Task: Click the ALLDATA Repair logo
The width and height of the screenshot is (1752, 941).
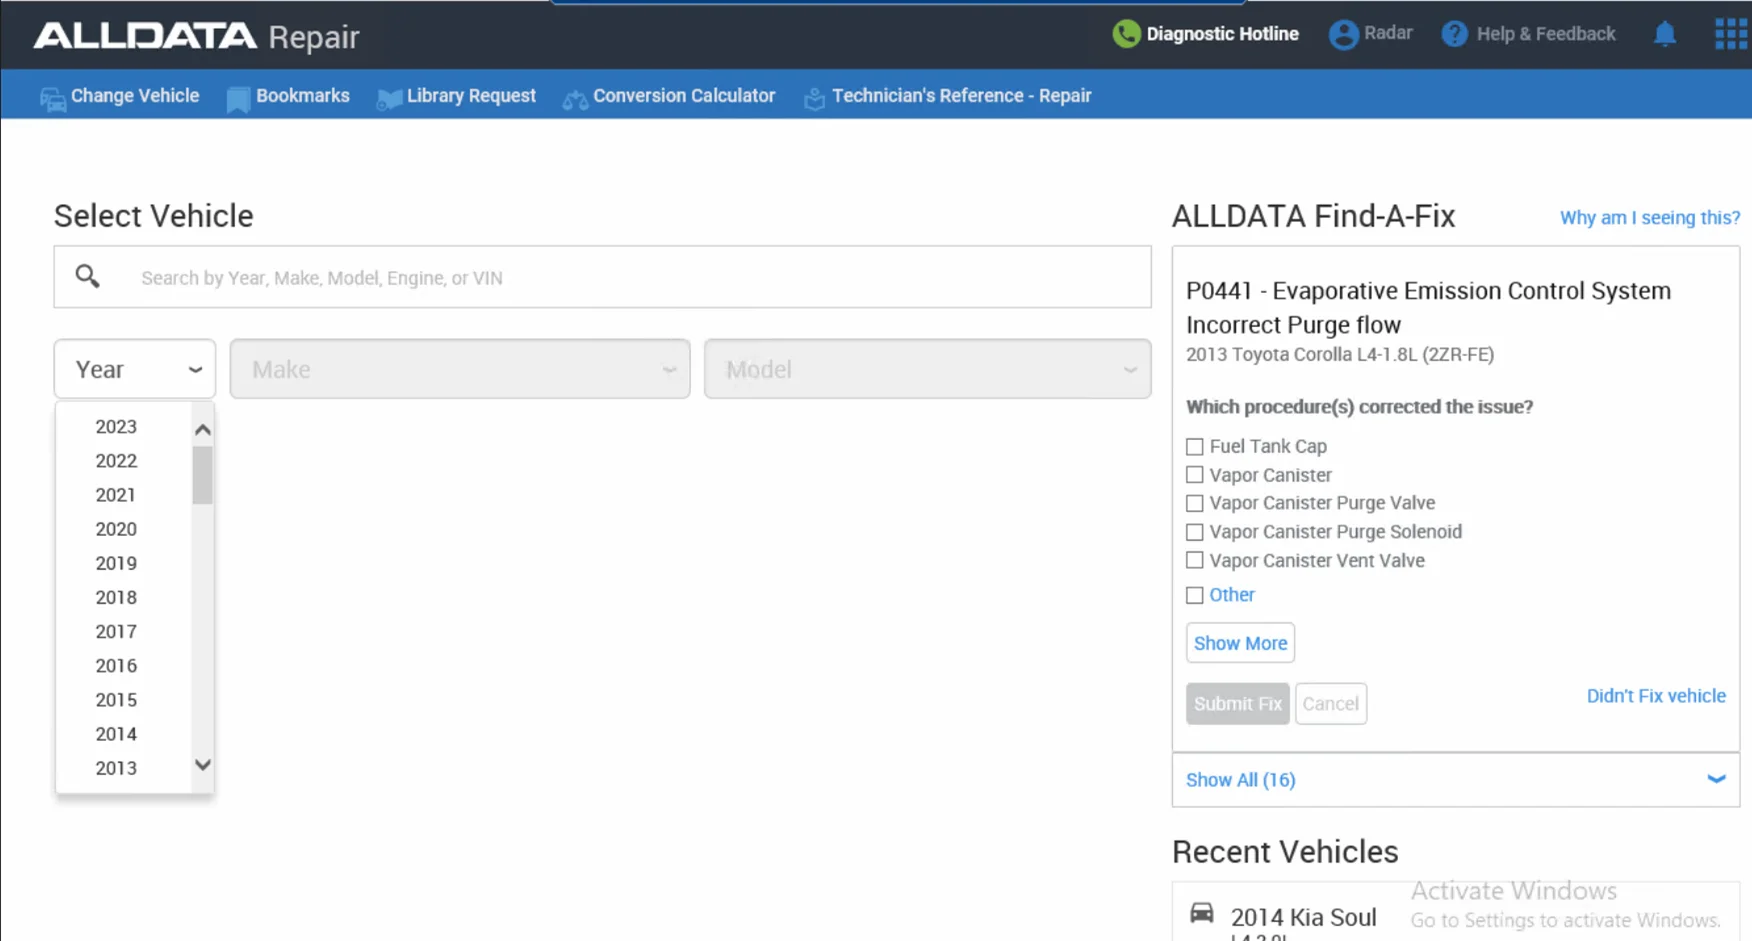Action: point(196,36)
